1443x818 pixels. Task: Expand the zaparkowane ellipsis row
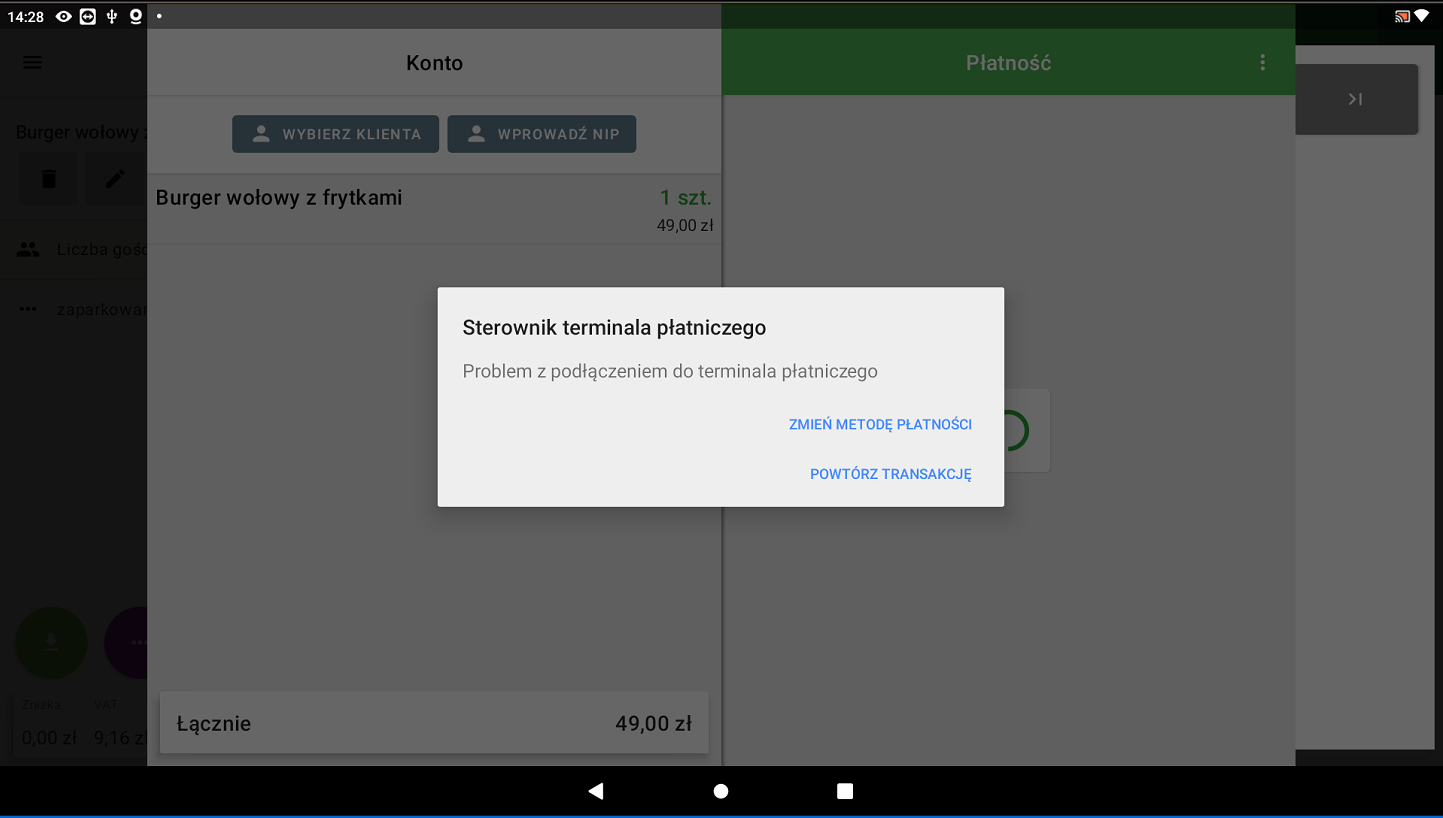80,310
